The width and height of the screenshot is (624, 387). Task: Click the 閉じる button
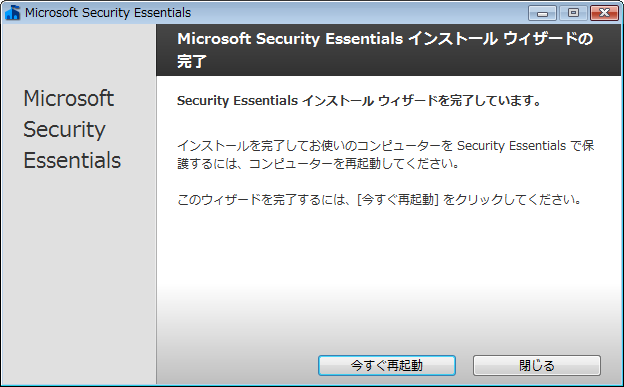(537, 365)
